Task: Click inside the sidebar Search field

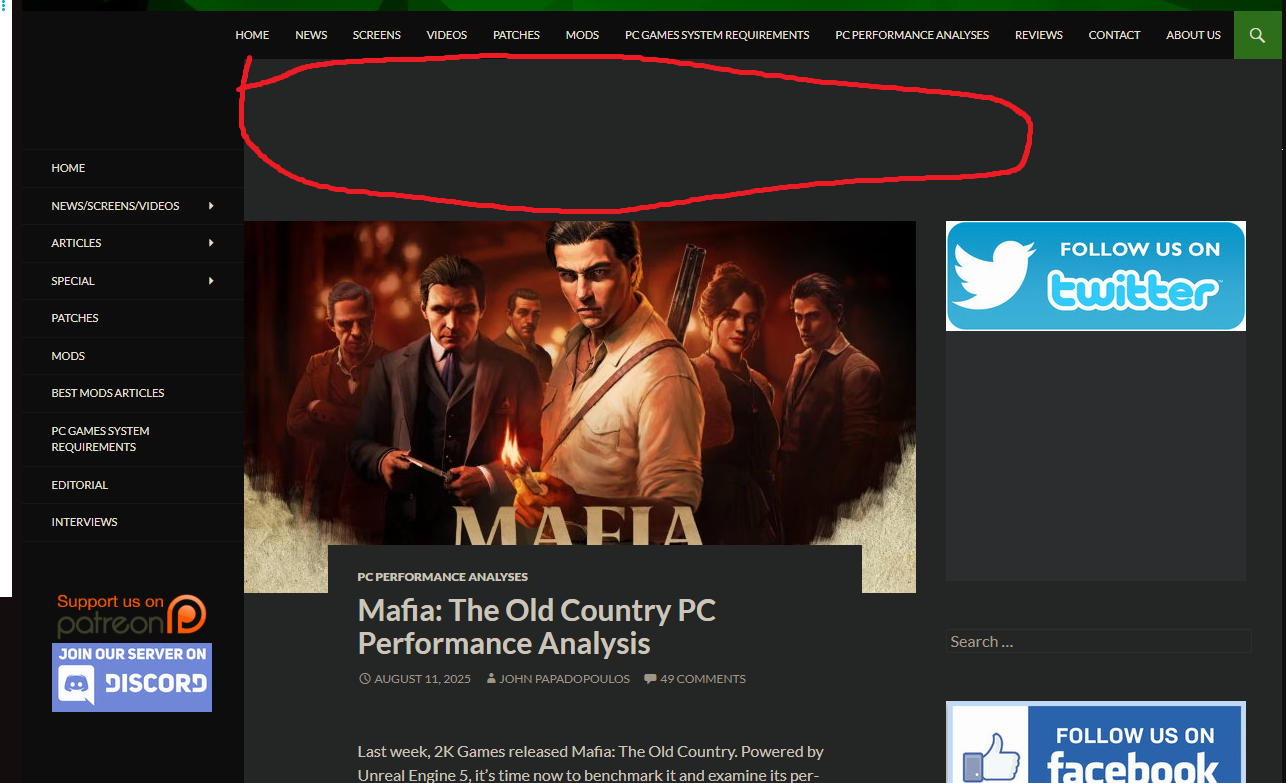Action: click(x=1097, y=642)
